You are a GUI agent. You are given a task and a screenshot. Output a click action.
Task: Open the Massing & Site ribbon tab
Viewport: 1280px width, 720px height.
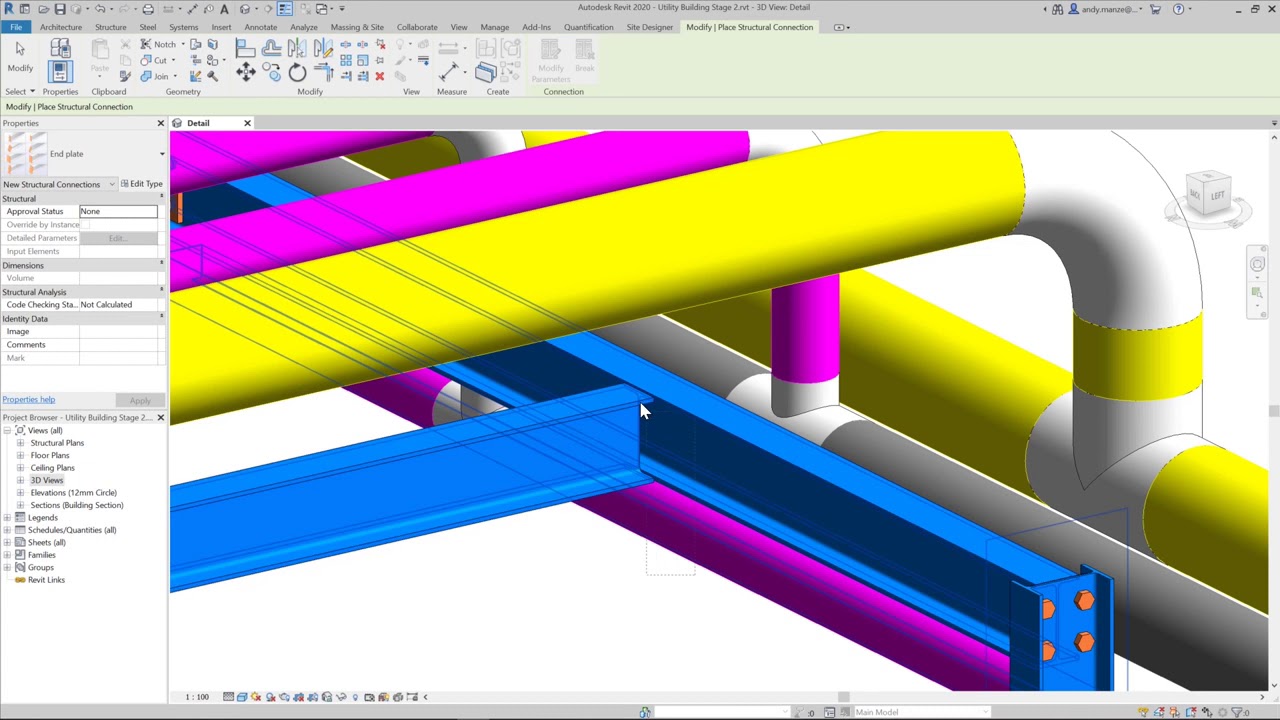(x=357, y=27)
